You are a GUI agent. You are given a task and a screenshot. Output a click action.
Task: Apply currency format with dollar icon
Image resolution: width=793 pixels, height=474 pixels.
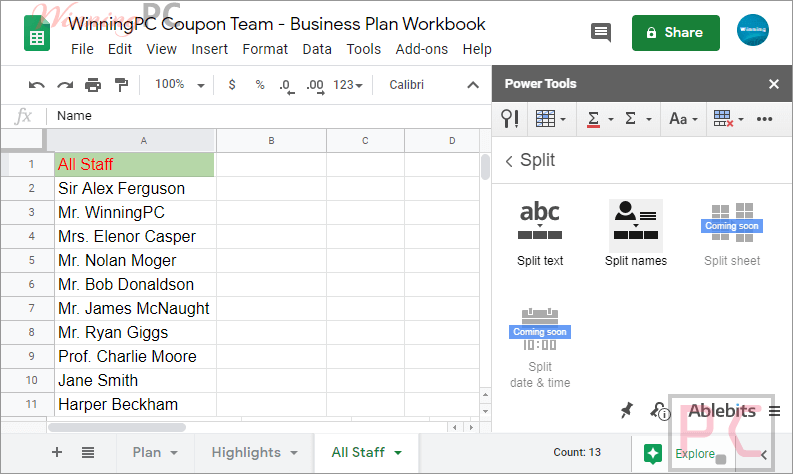232,84
